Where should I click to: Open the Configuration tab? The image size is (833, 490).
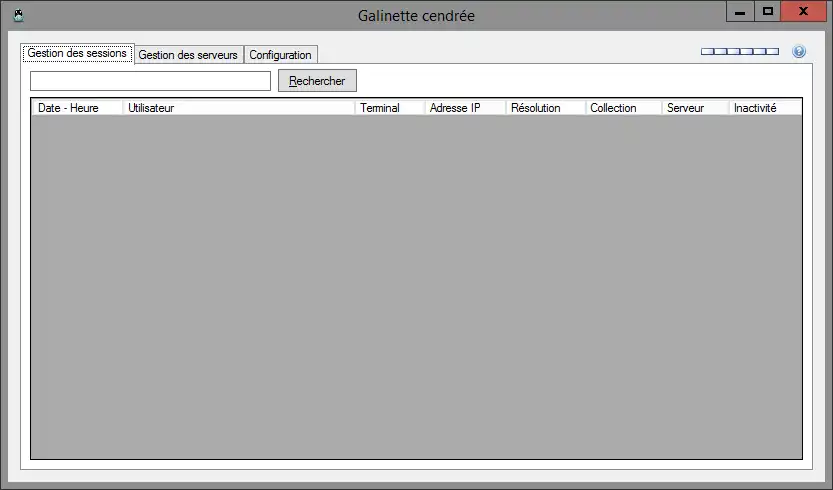[x=280, y=55]
